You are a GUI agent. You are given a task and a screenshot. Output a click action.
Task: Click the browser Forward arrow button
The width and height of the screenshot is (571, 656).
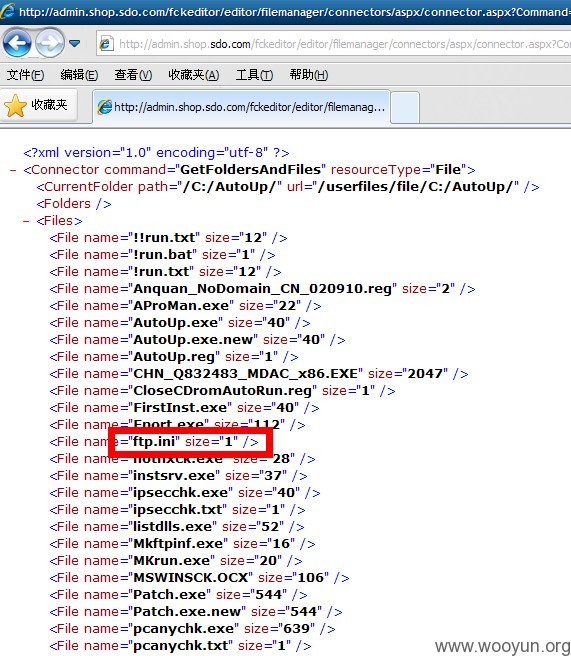click(49, 43)
